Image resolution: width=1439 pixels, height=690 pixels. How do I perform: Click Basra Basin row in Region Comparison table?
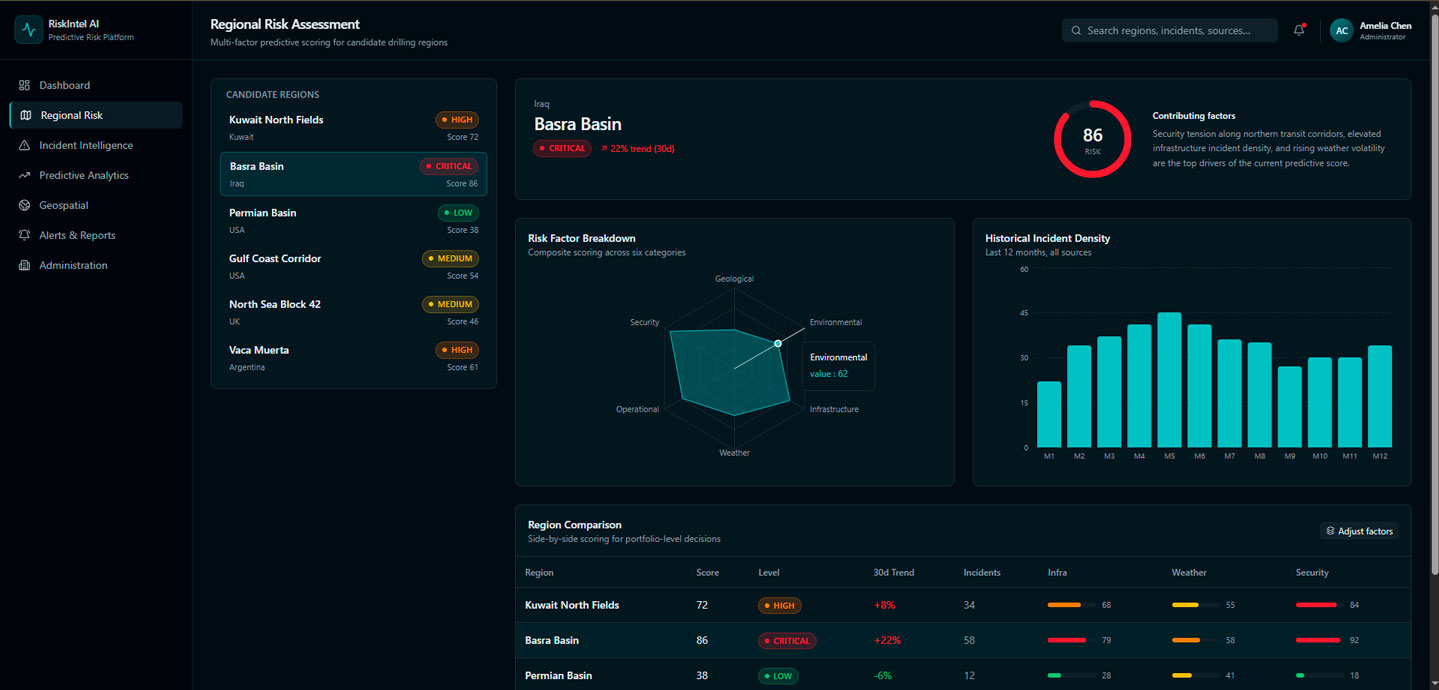[963, 640]
